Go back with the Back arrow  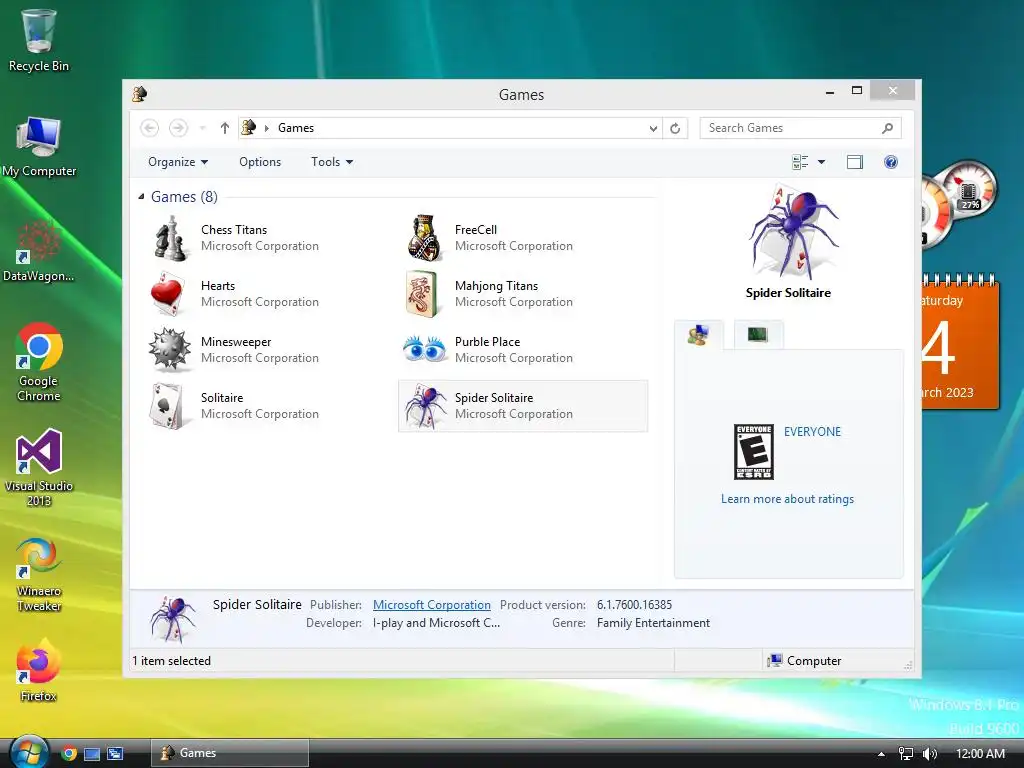tap(150, 128)
